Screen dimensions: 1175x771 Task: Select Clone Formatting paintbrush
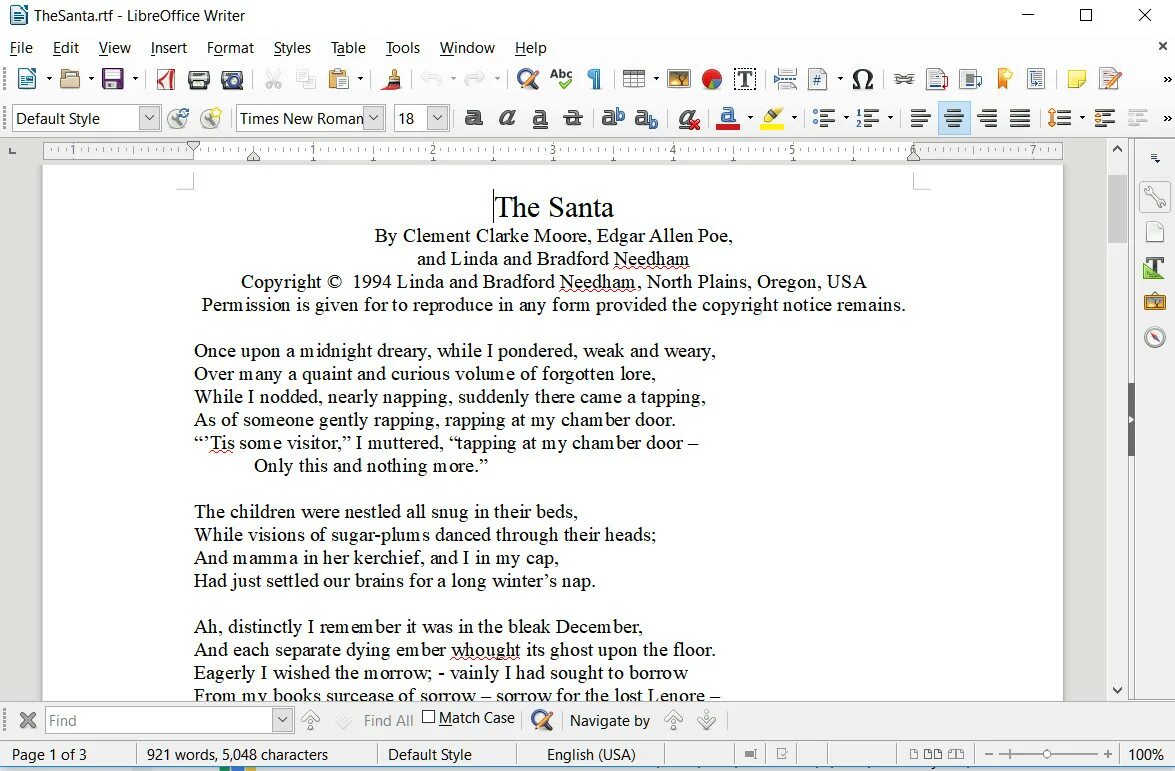click(391, 79)
